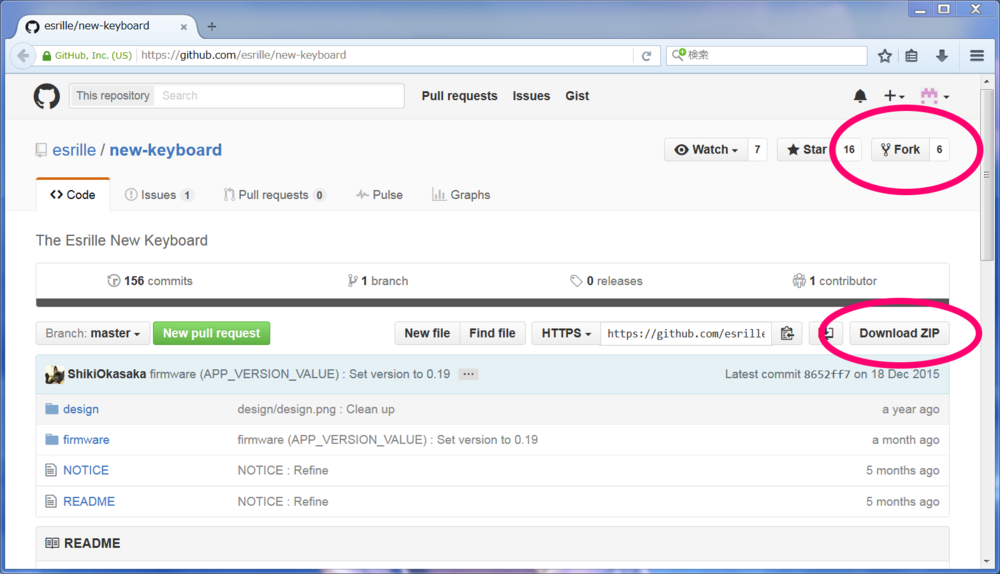Screen dimensions: 1000x574
Task: Open the ShikiOkasaka author link
Action: point(107,374)
